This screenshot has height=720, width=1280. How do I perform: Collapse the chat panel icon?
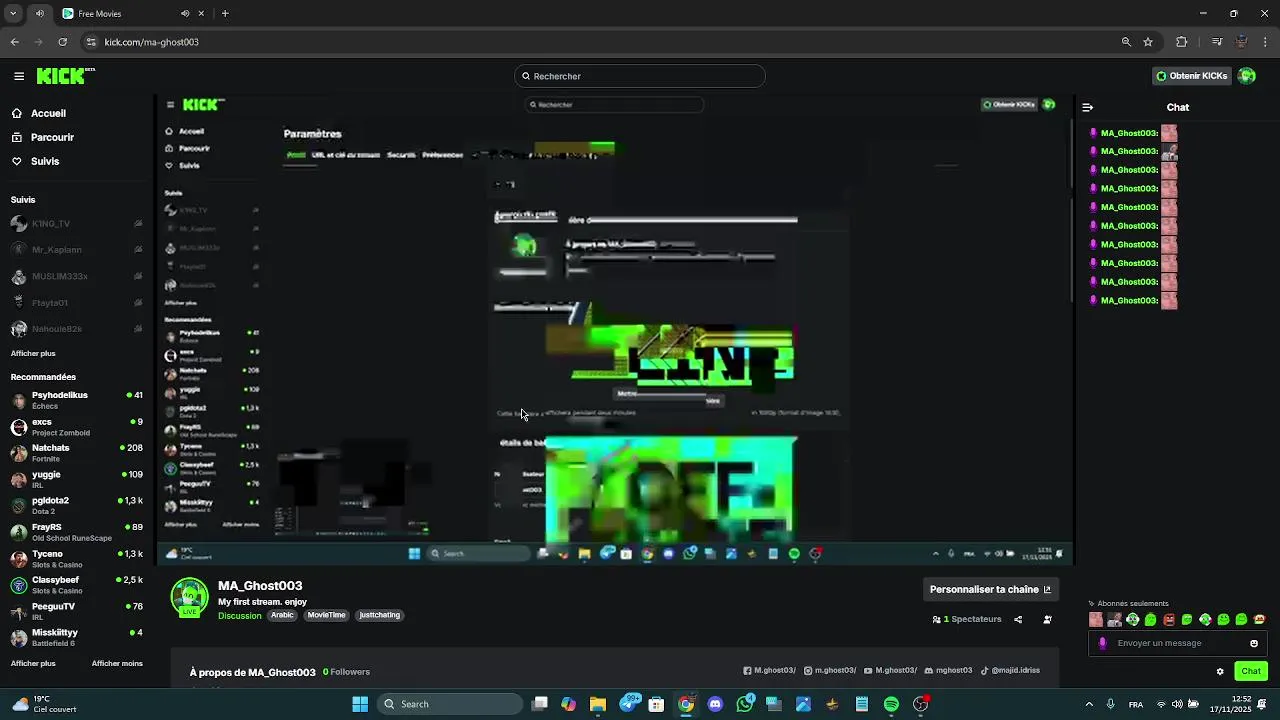pos(1088,107)
